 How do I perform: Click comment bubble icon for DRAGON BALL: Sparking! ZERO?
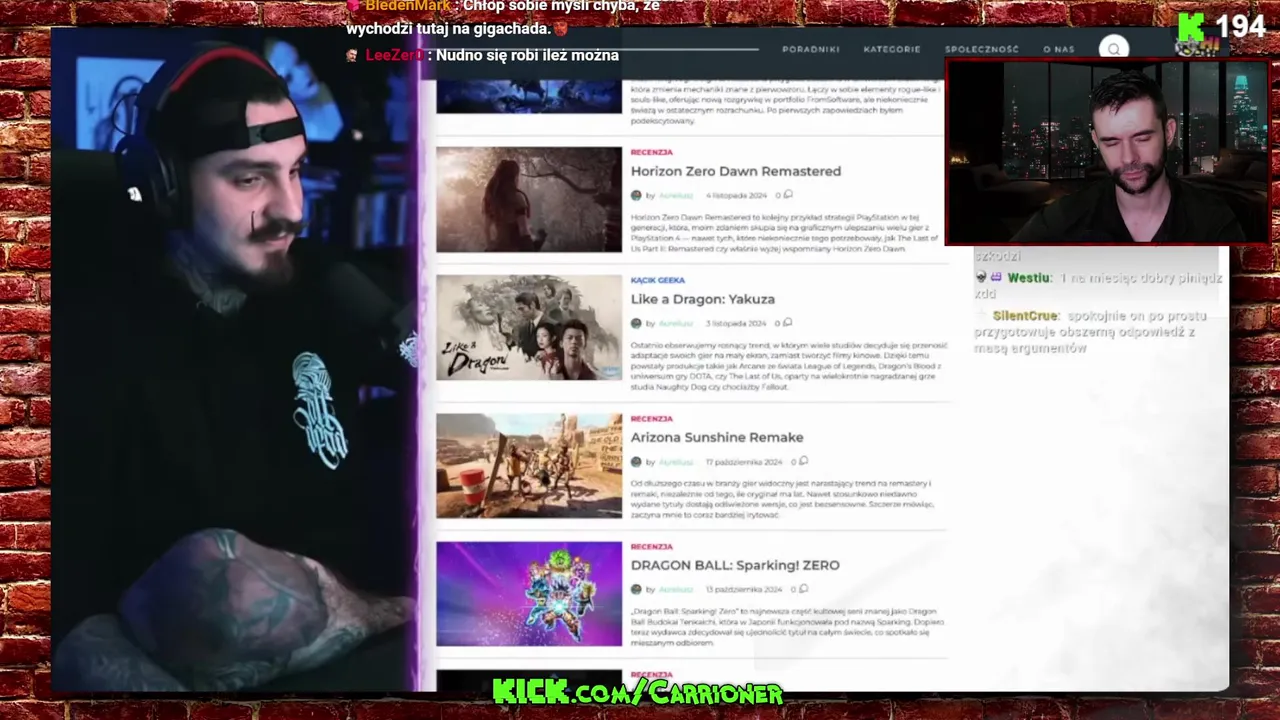tap(803, 589)
